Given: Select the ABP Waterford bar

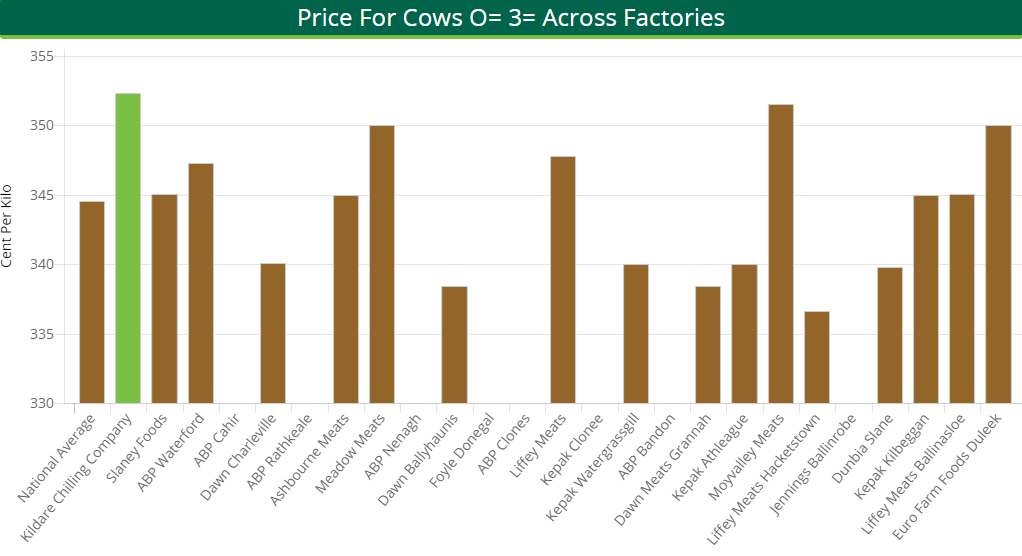Looking at the screenshot, I should 200,283.
